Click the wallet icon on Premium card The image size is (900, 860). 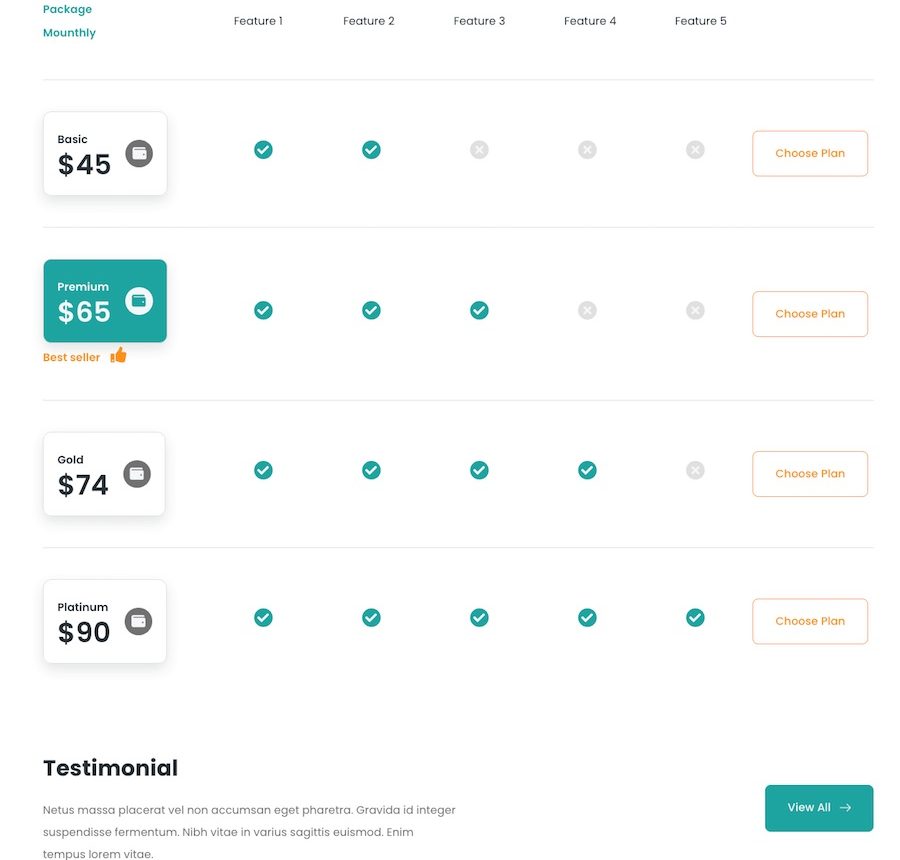click(139, 300)
